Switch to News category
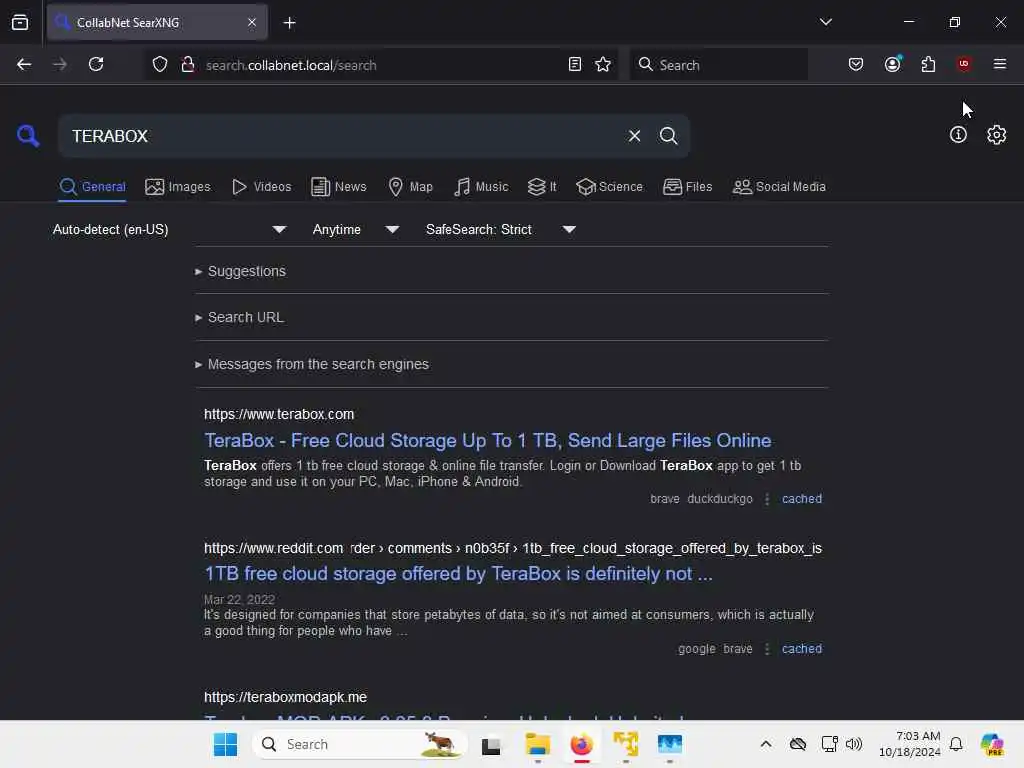Image resolution: width=1024 pixels, height=768 pixels. [x=338, y=187]
